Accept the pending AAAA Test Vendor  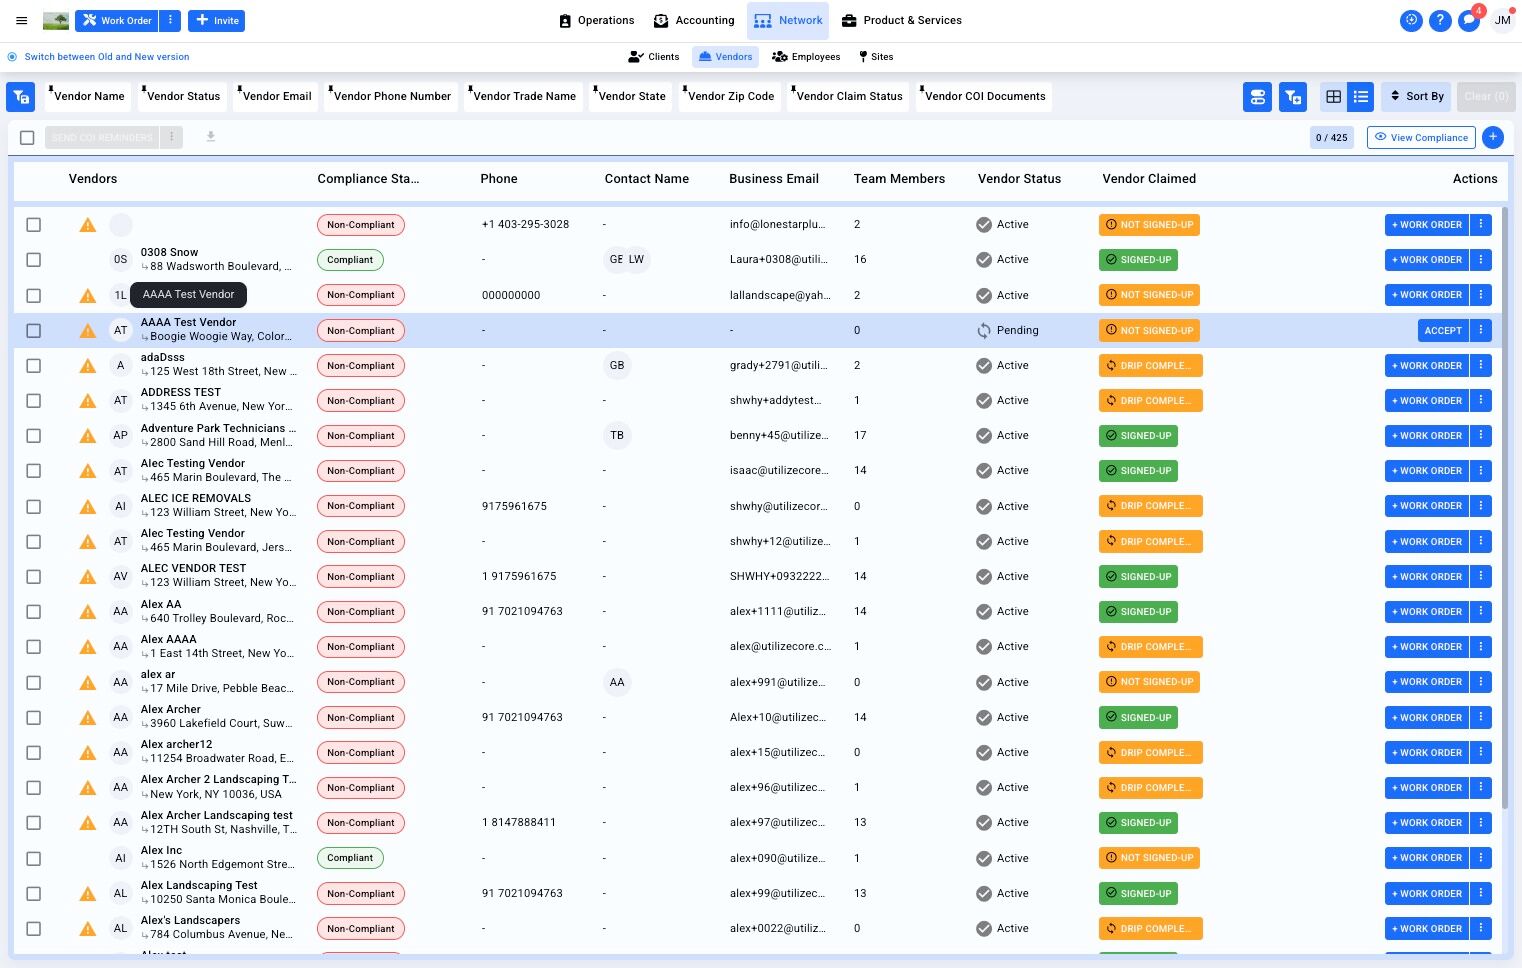click(x=1442, y=331)
